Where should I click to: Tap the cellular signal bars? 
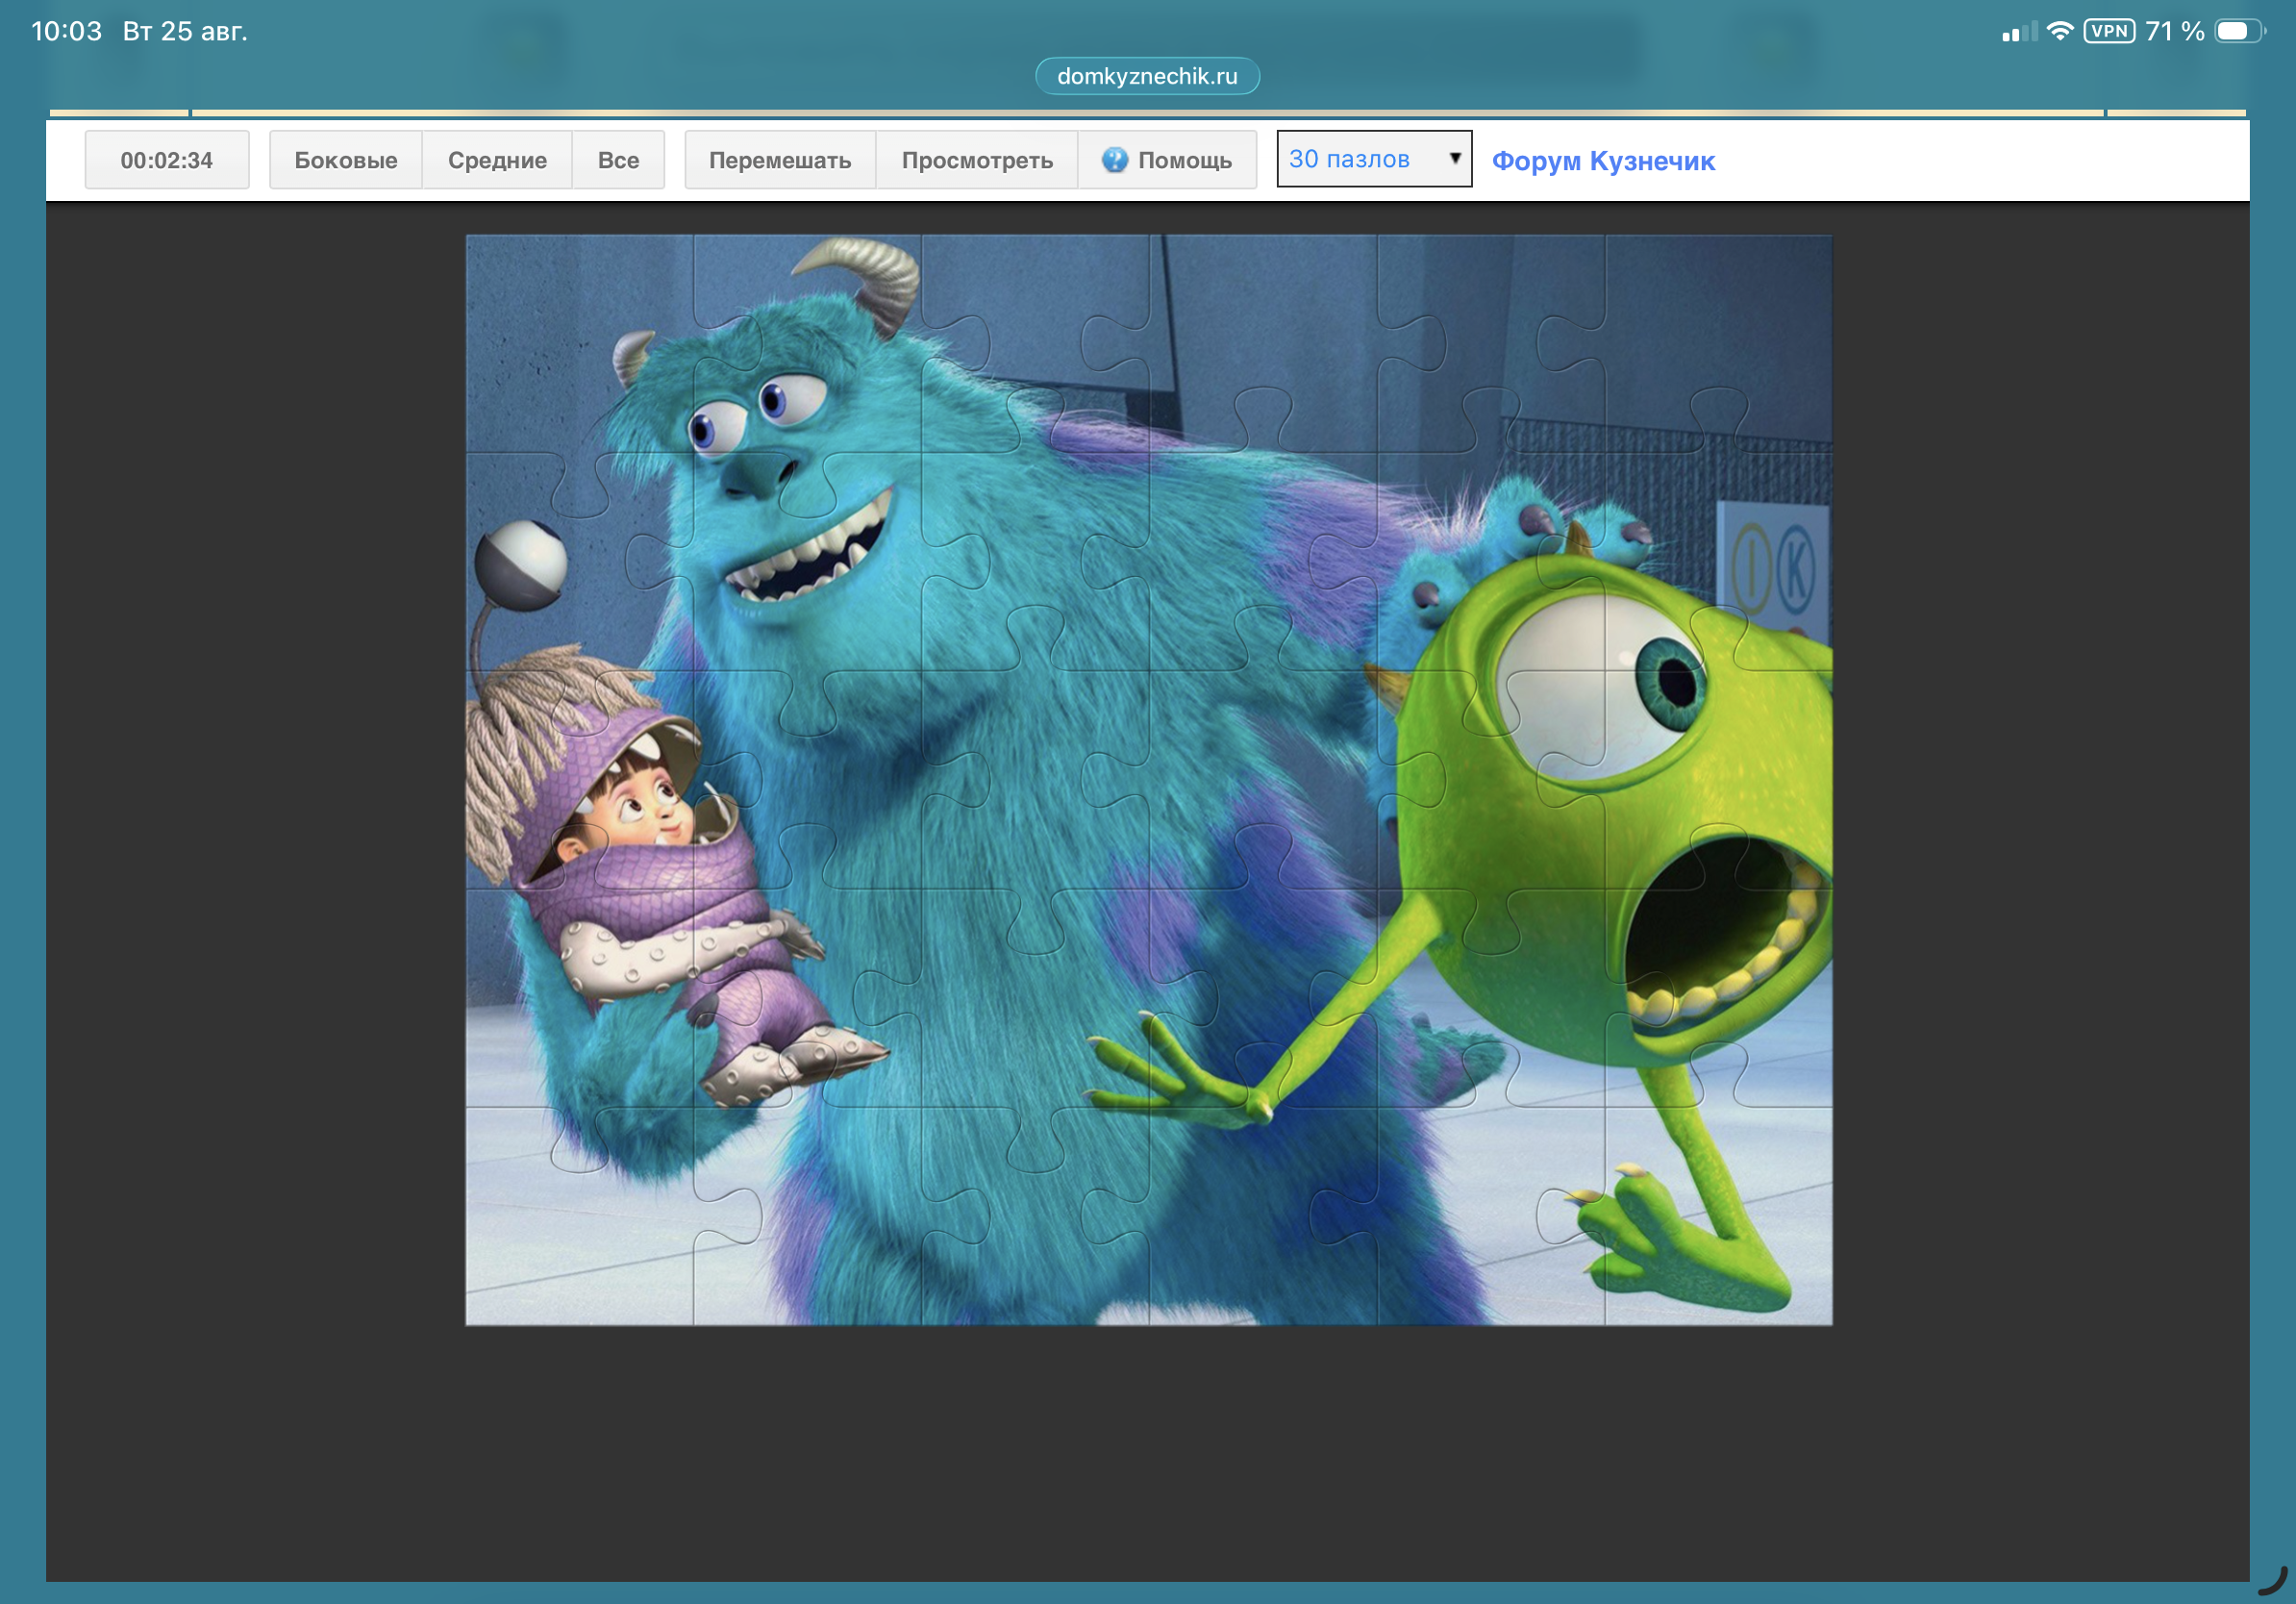(2019, 32)
